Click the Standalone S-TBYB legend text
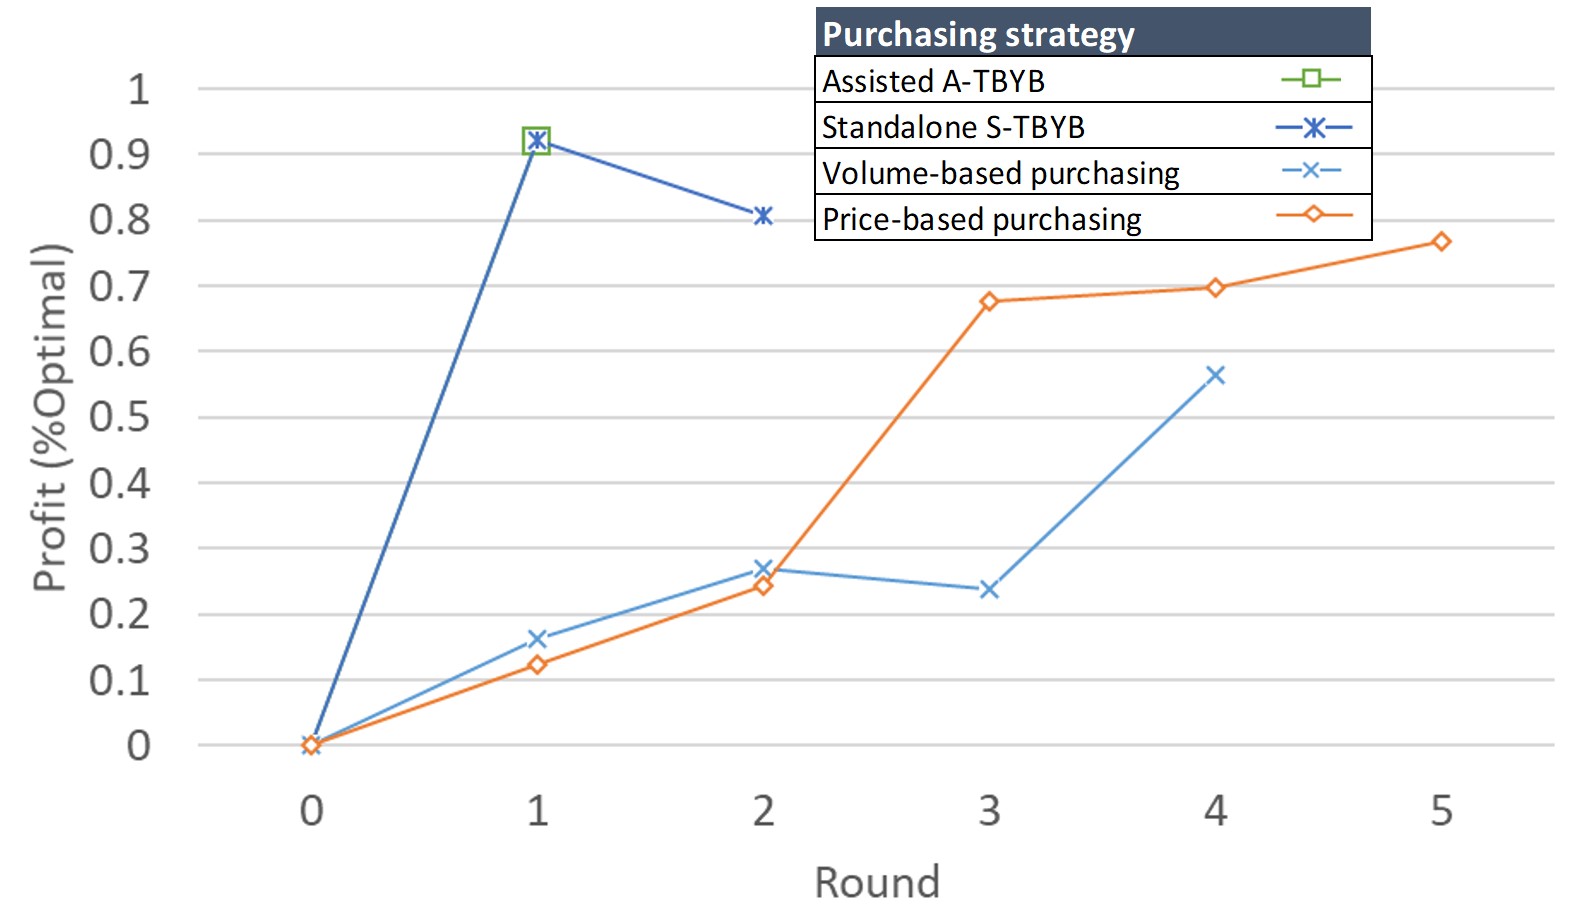1577x920 pixels. [953, 127]
